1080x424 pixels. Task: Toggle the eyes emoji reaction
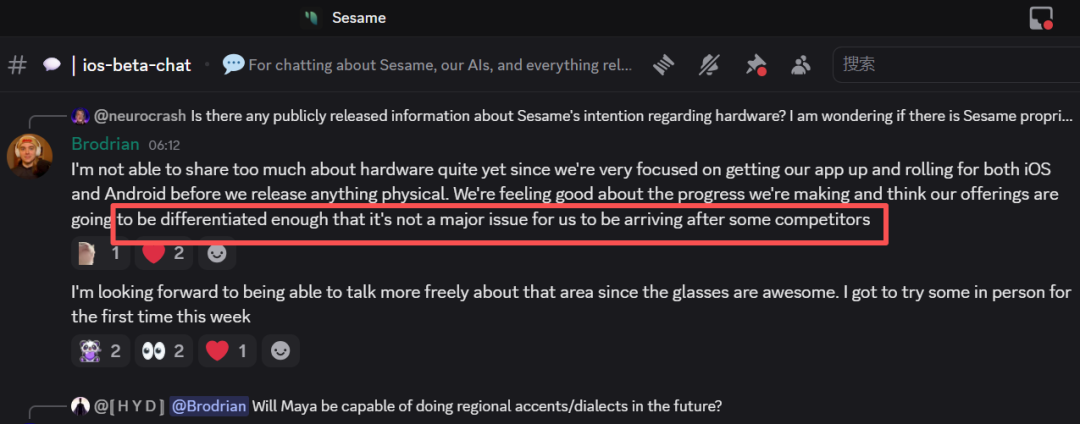pos(162,350)
